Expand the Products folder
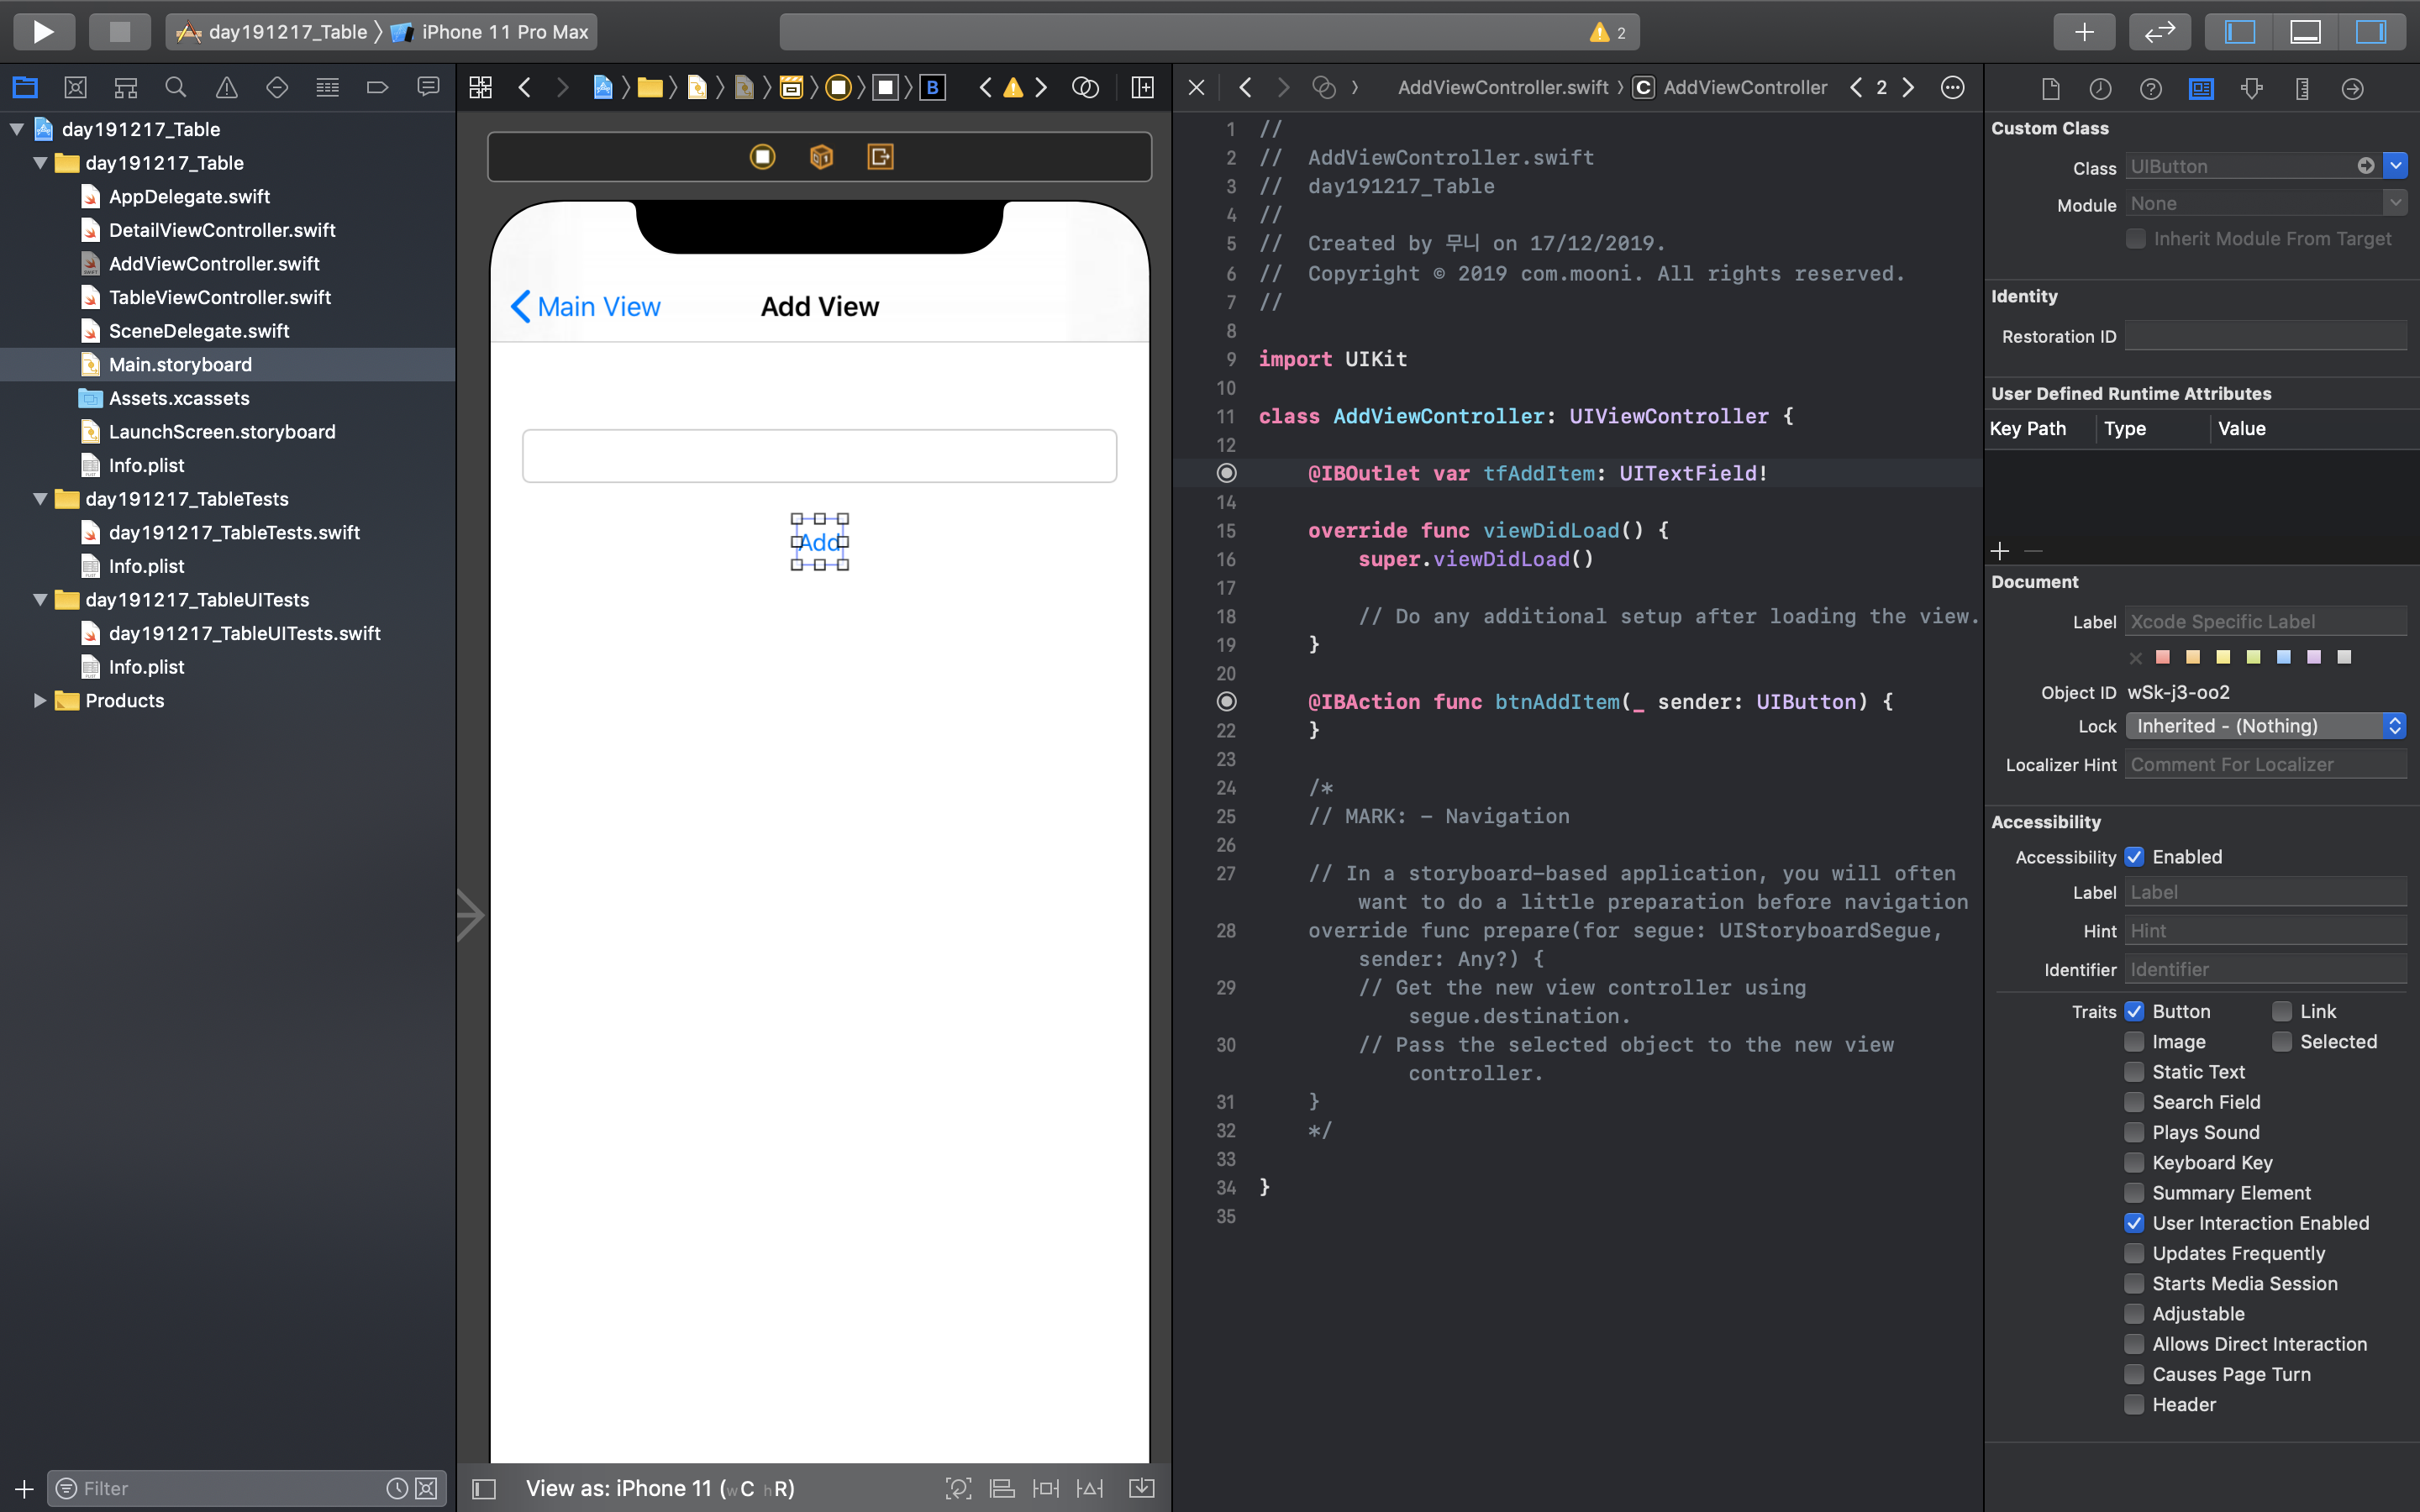 point(40,701)
